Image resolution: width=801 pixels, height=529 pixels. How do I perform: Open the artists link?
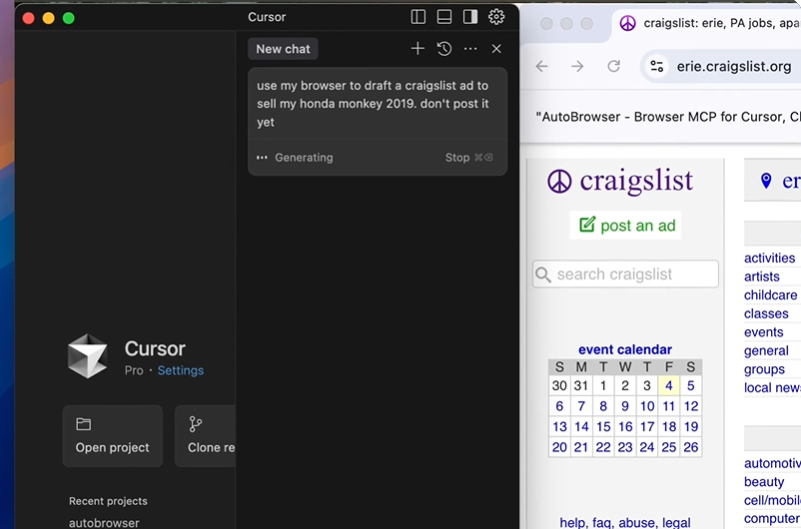point(762,276)
